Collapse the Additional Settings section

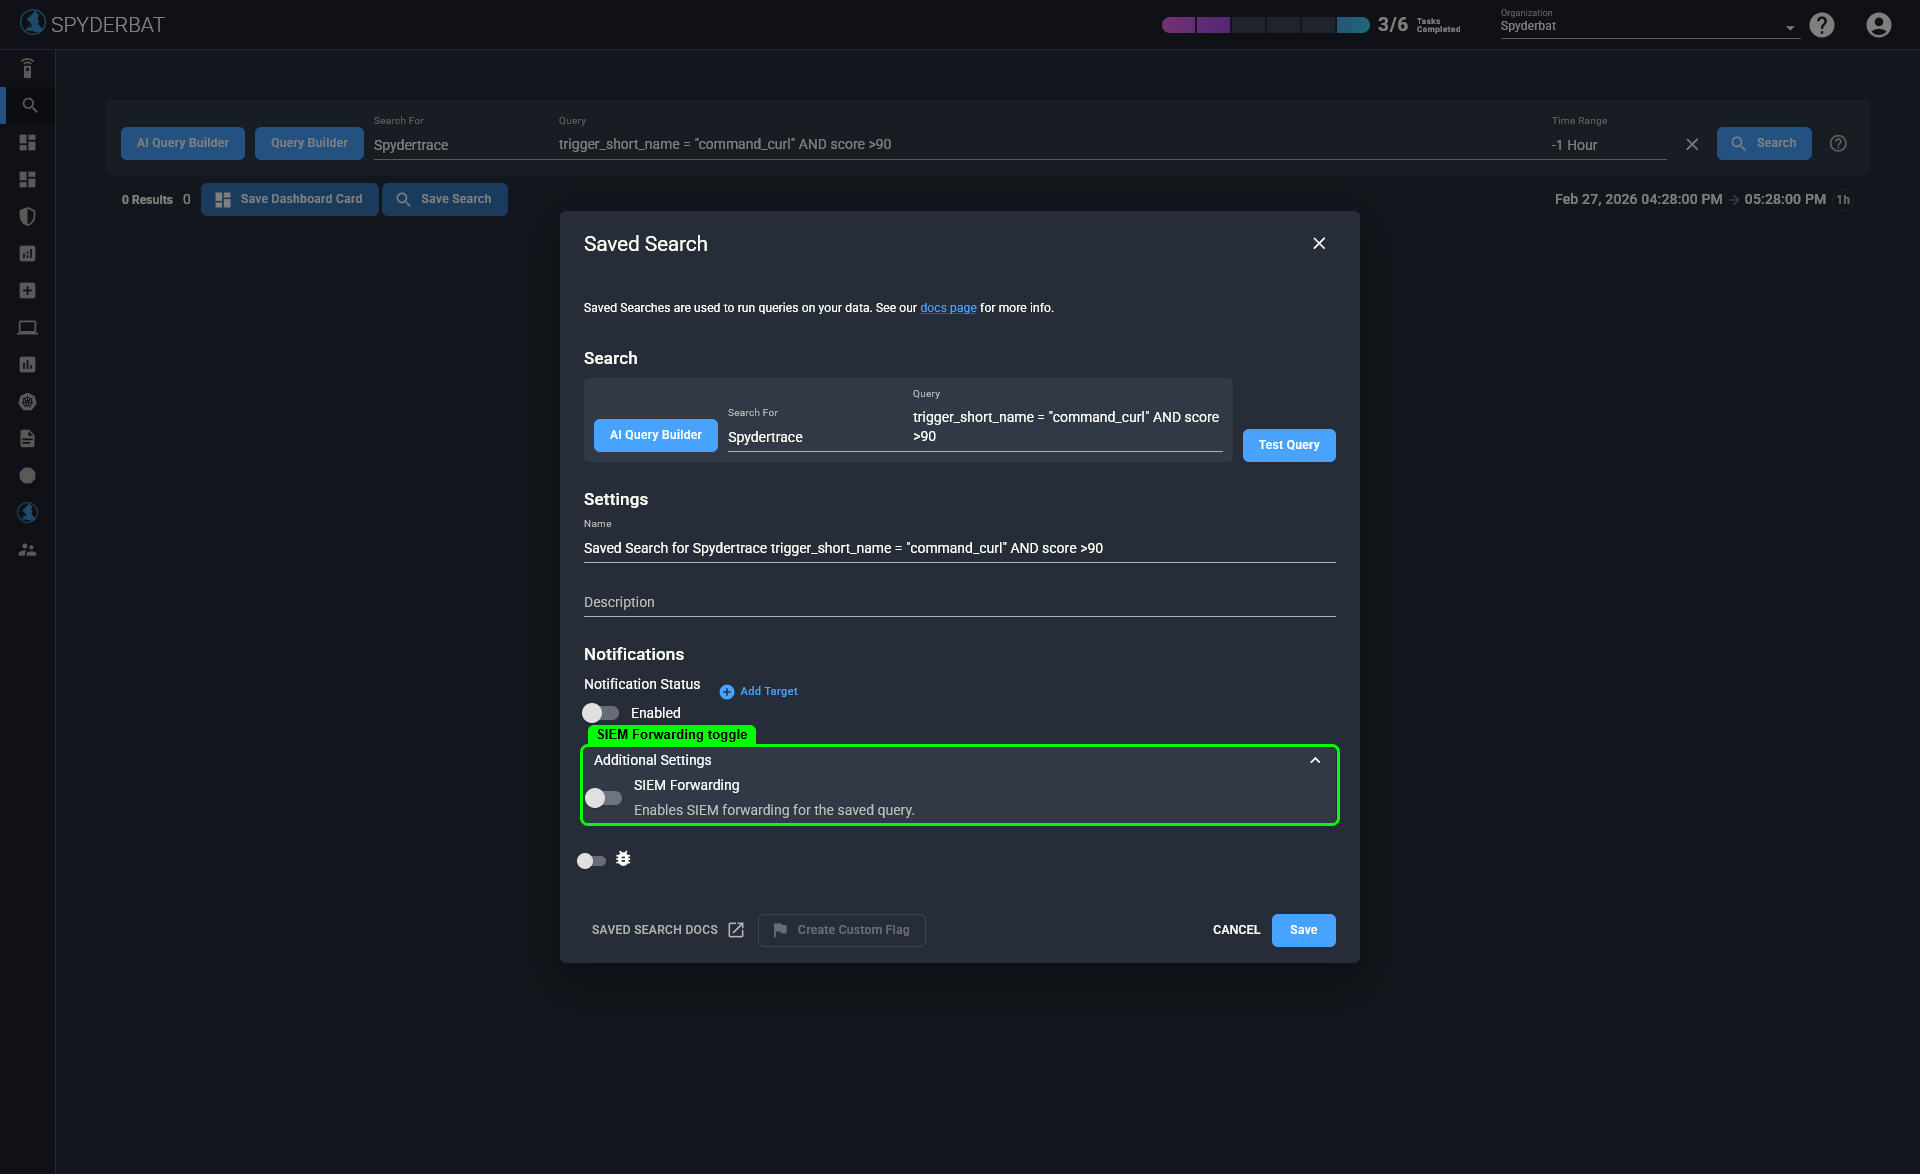[1315, 760]
